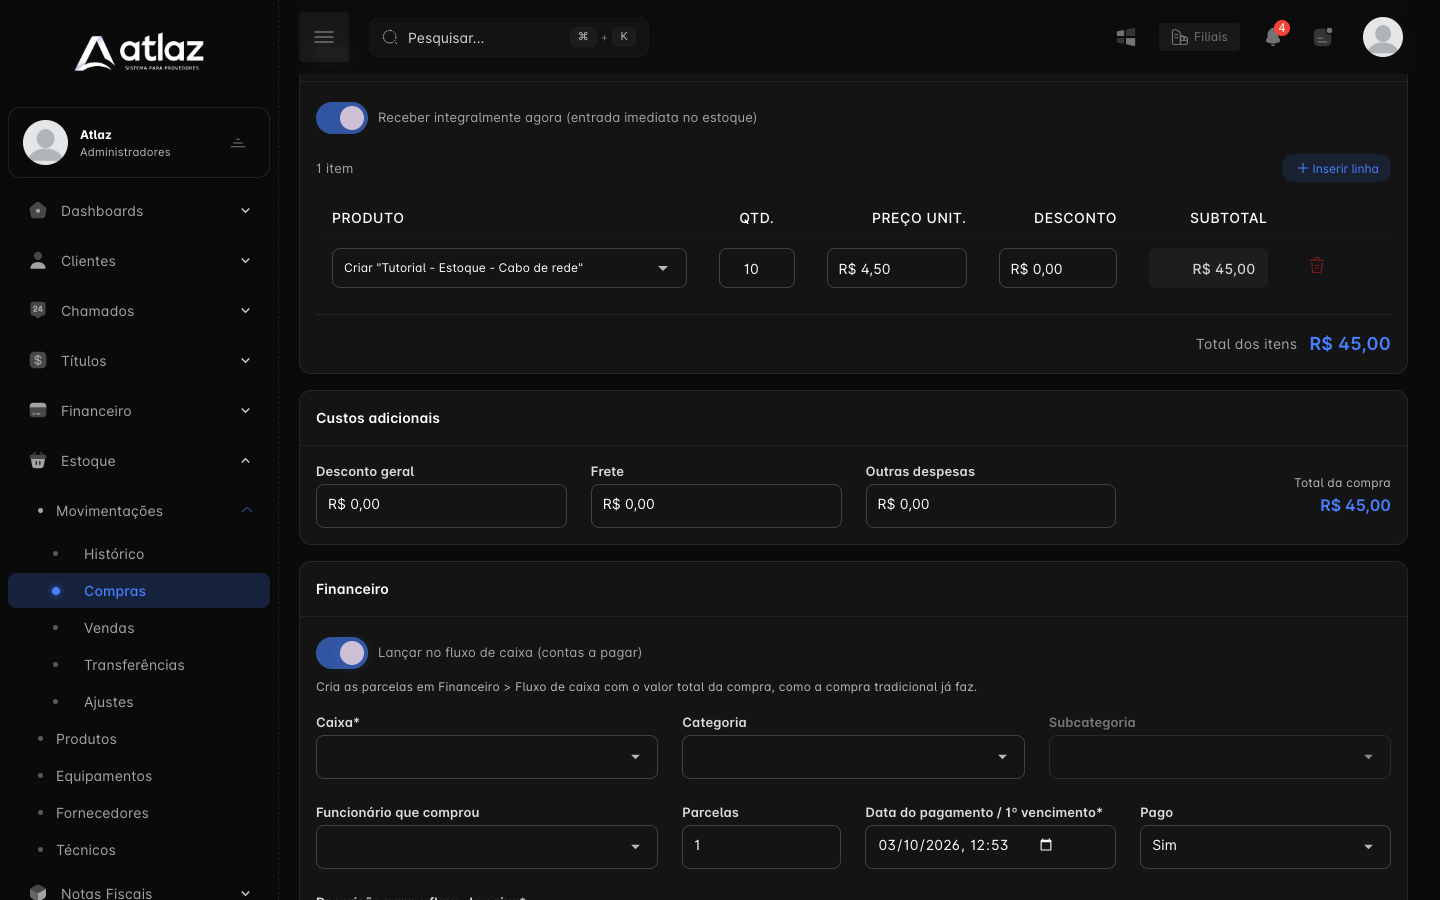
Task: Click the Clientes person icon
Action: point(38,261)
